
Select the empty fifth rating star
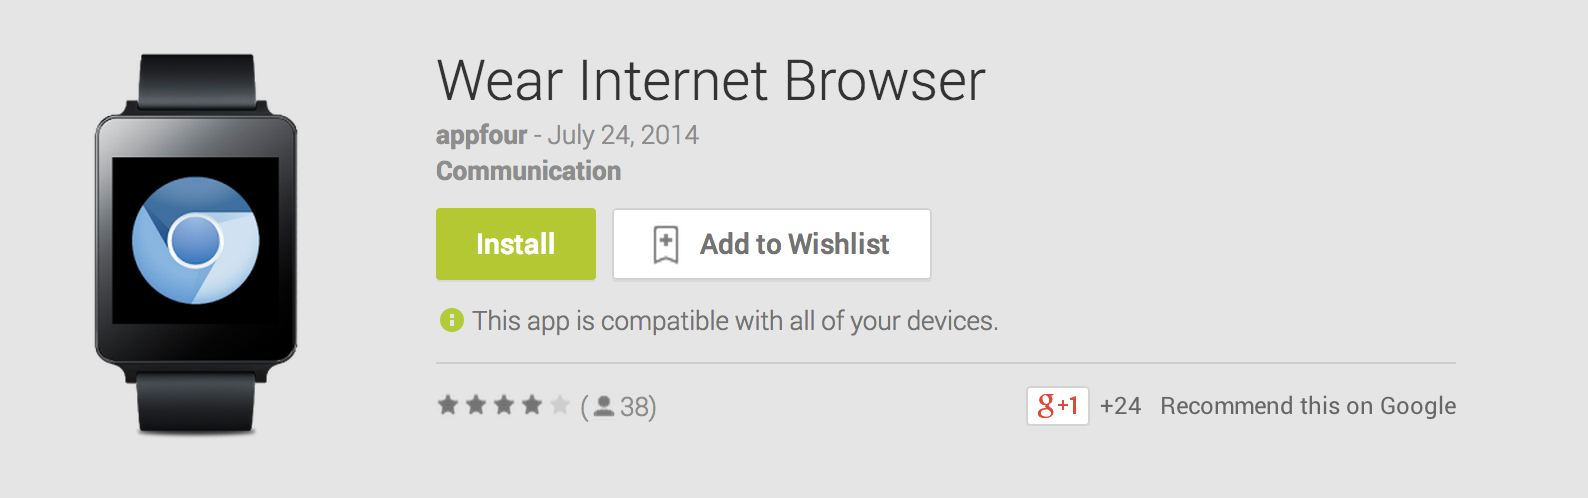click(x=560, y=405)
